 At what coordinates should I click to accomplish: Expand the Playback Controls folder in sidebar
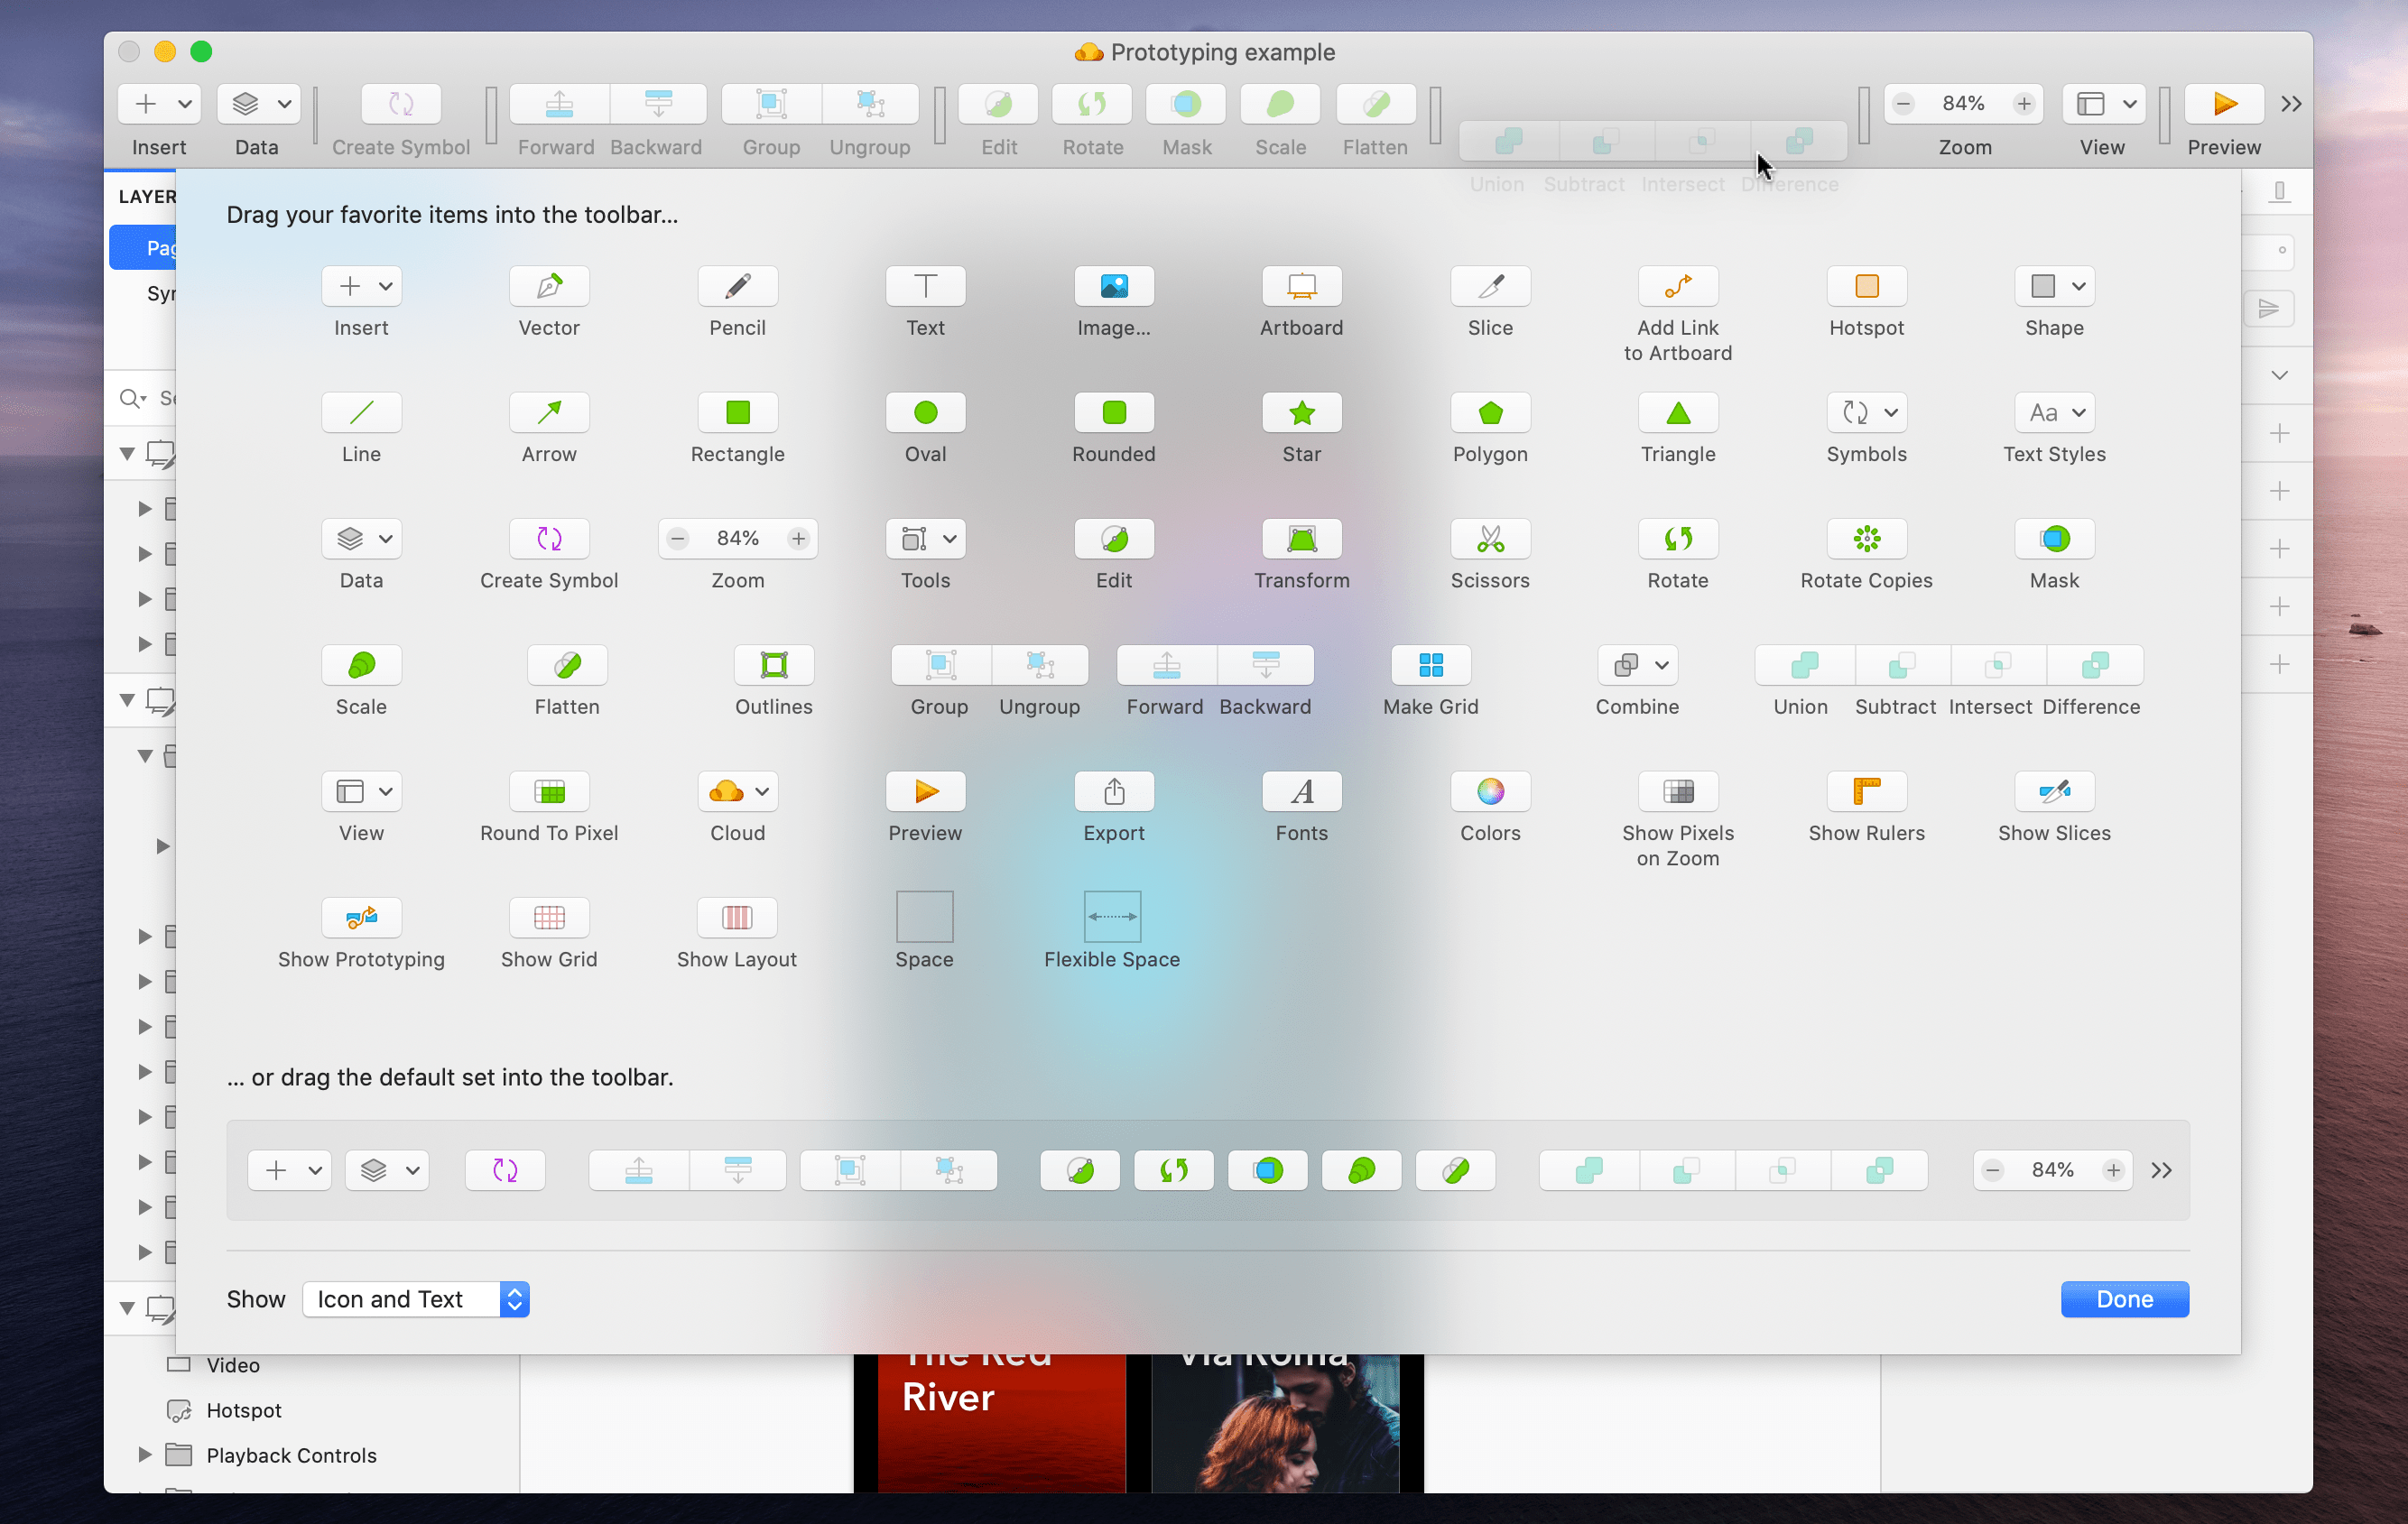tap(144, 1455)
